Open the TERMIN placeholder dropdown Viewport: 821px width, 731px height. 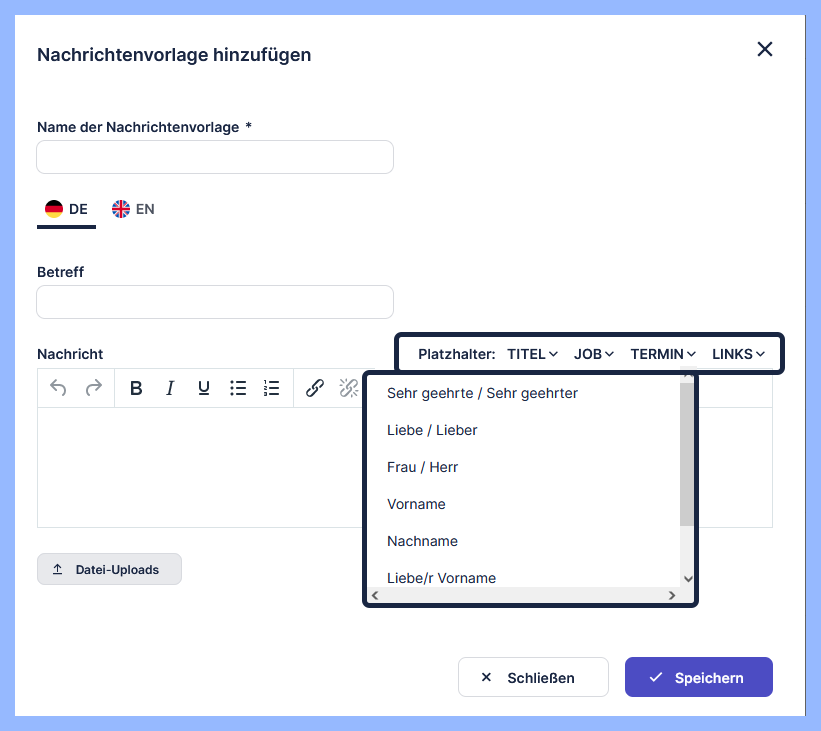coord(662,353)
